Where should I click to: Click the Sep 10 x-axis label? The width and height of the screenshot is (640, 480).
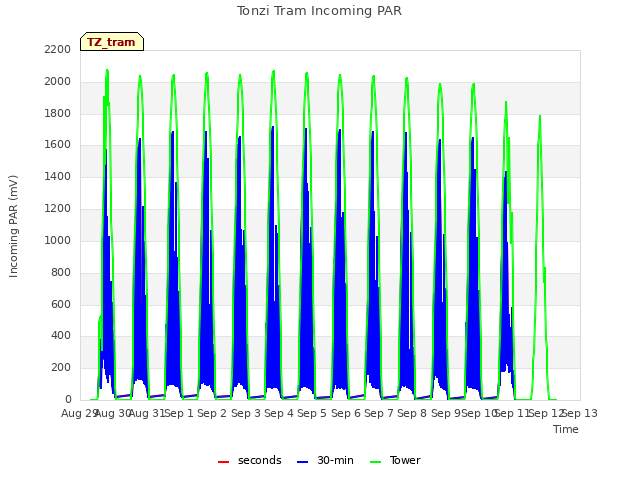[x=479, y=414]
